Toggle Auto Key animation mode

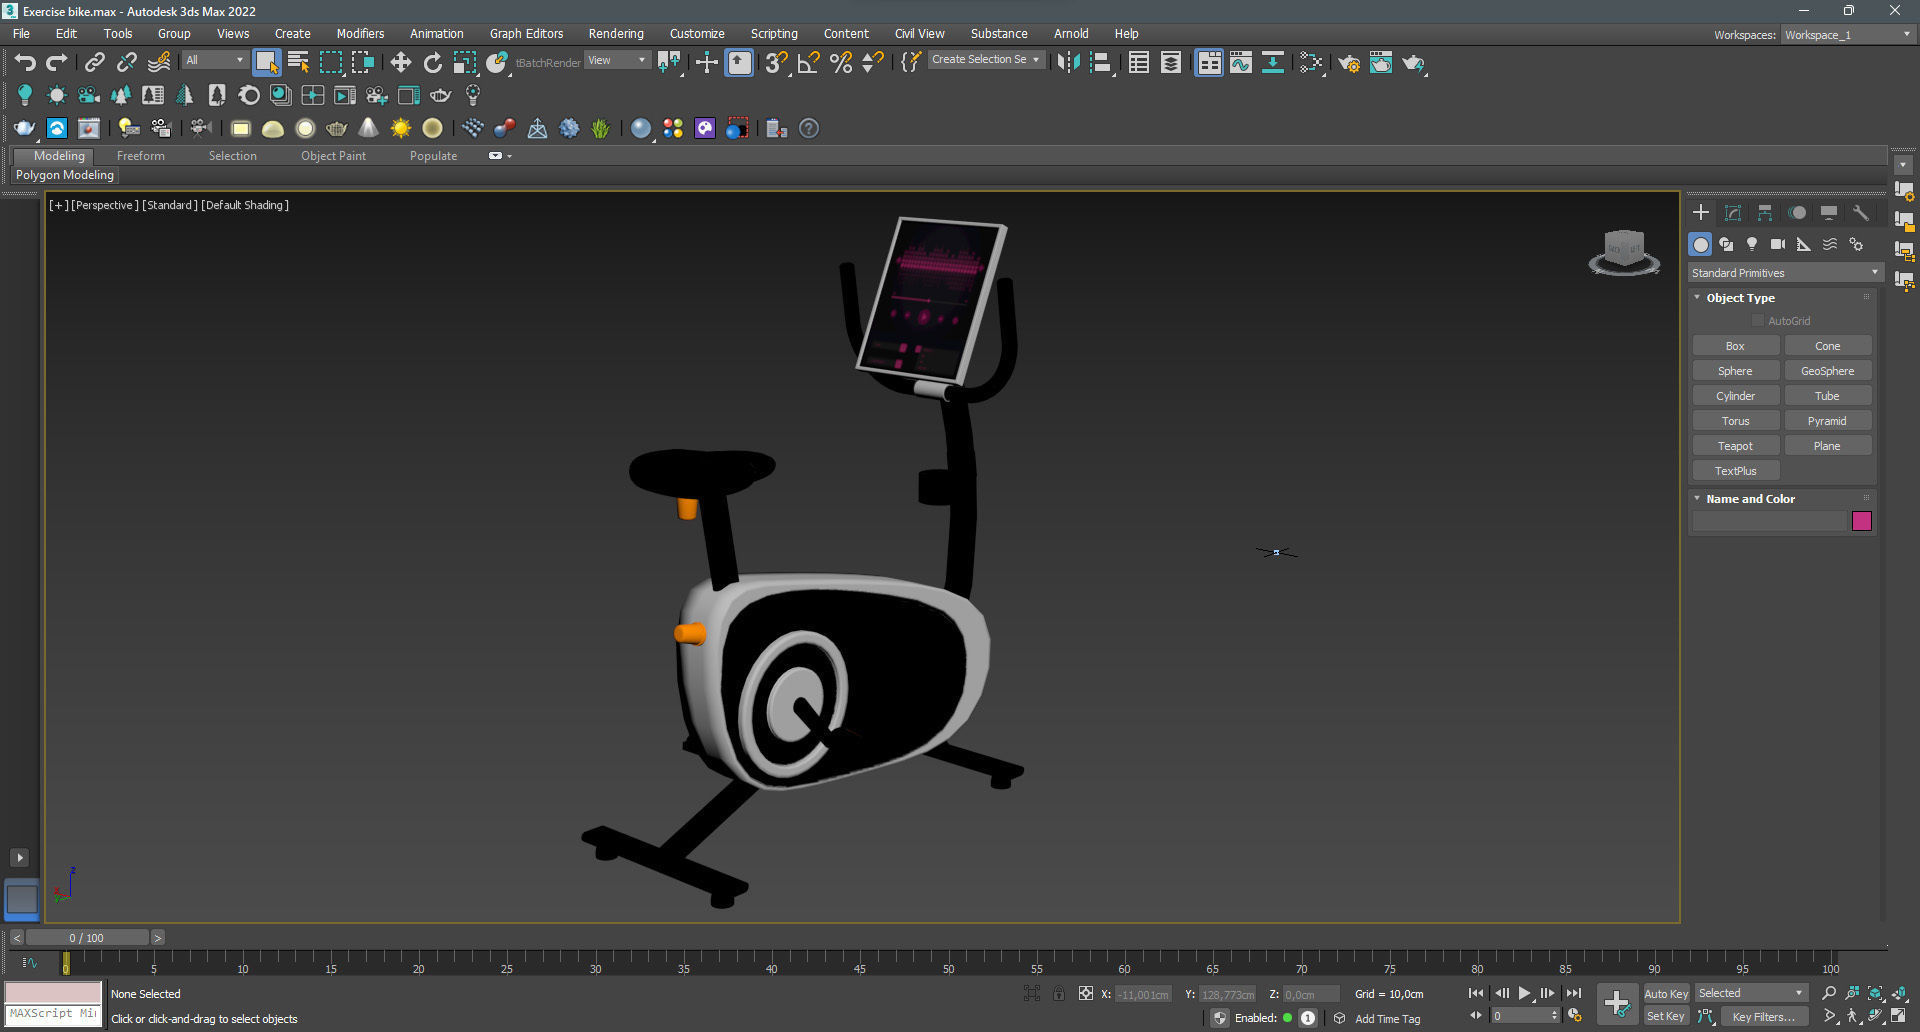point(1666,993)
